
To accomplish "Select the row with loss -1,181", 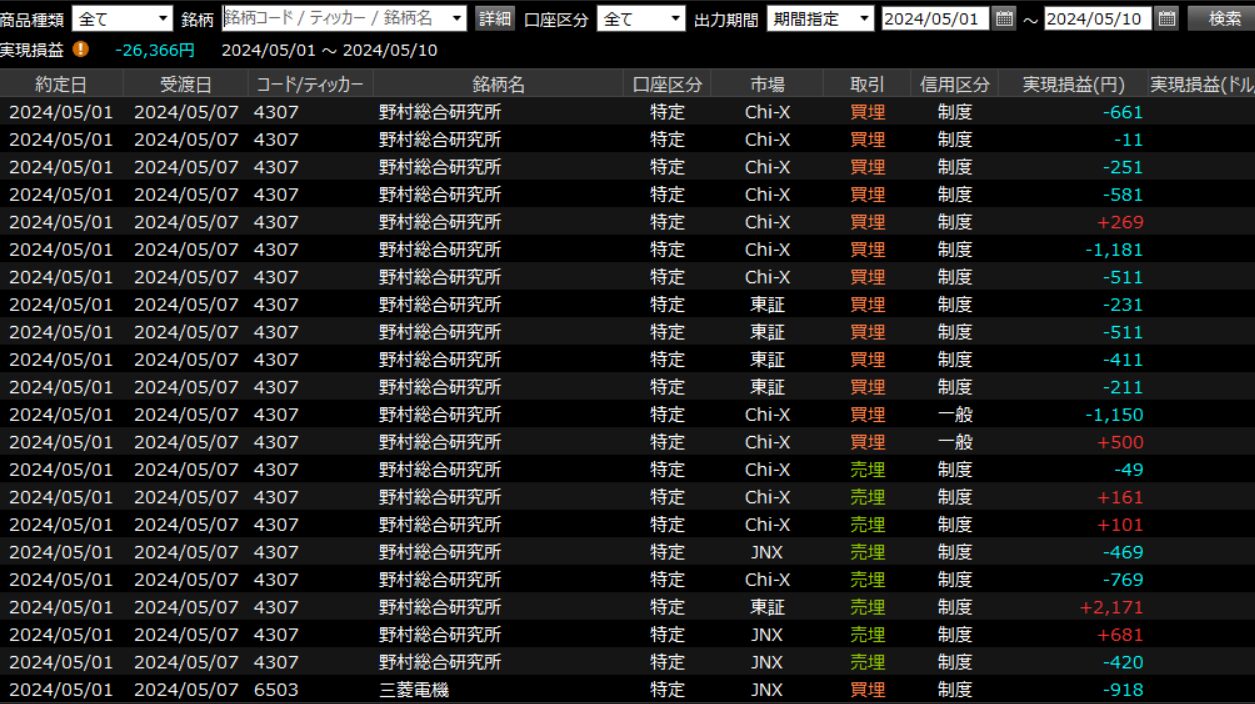I will (x=627, y=250).
